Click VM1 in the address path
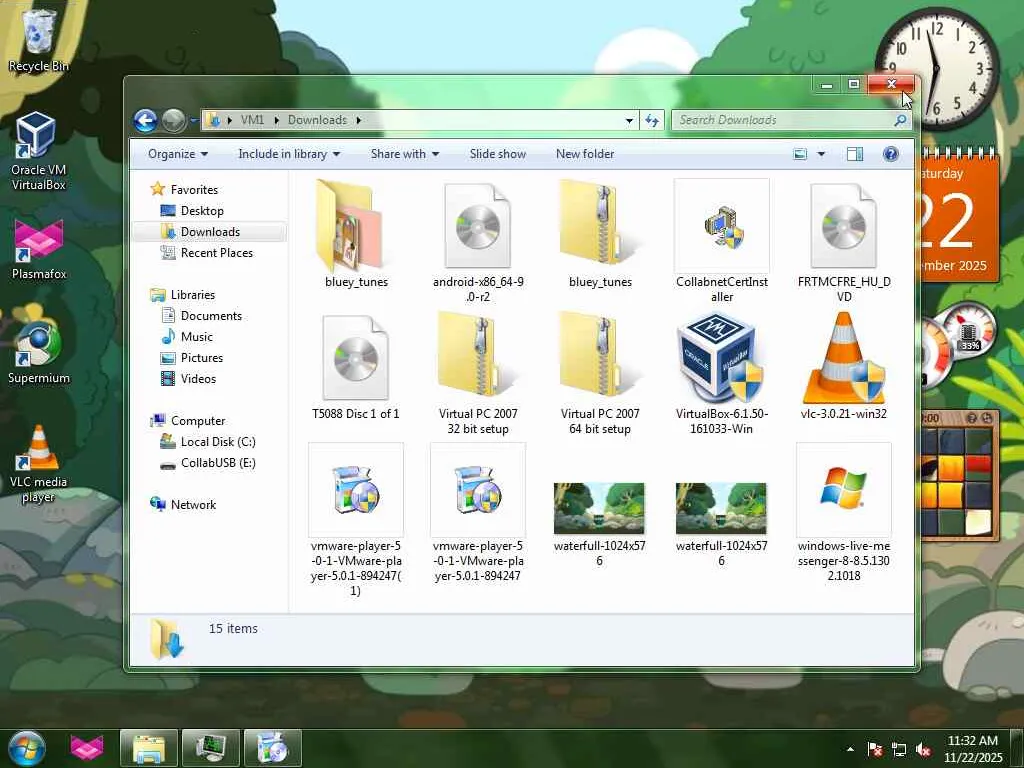Image resolution: width=1024 pixels, height=768 pixels. click(252, 120)
